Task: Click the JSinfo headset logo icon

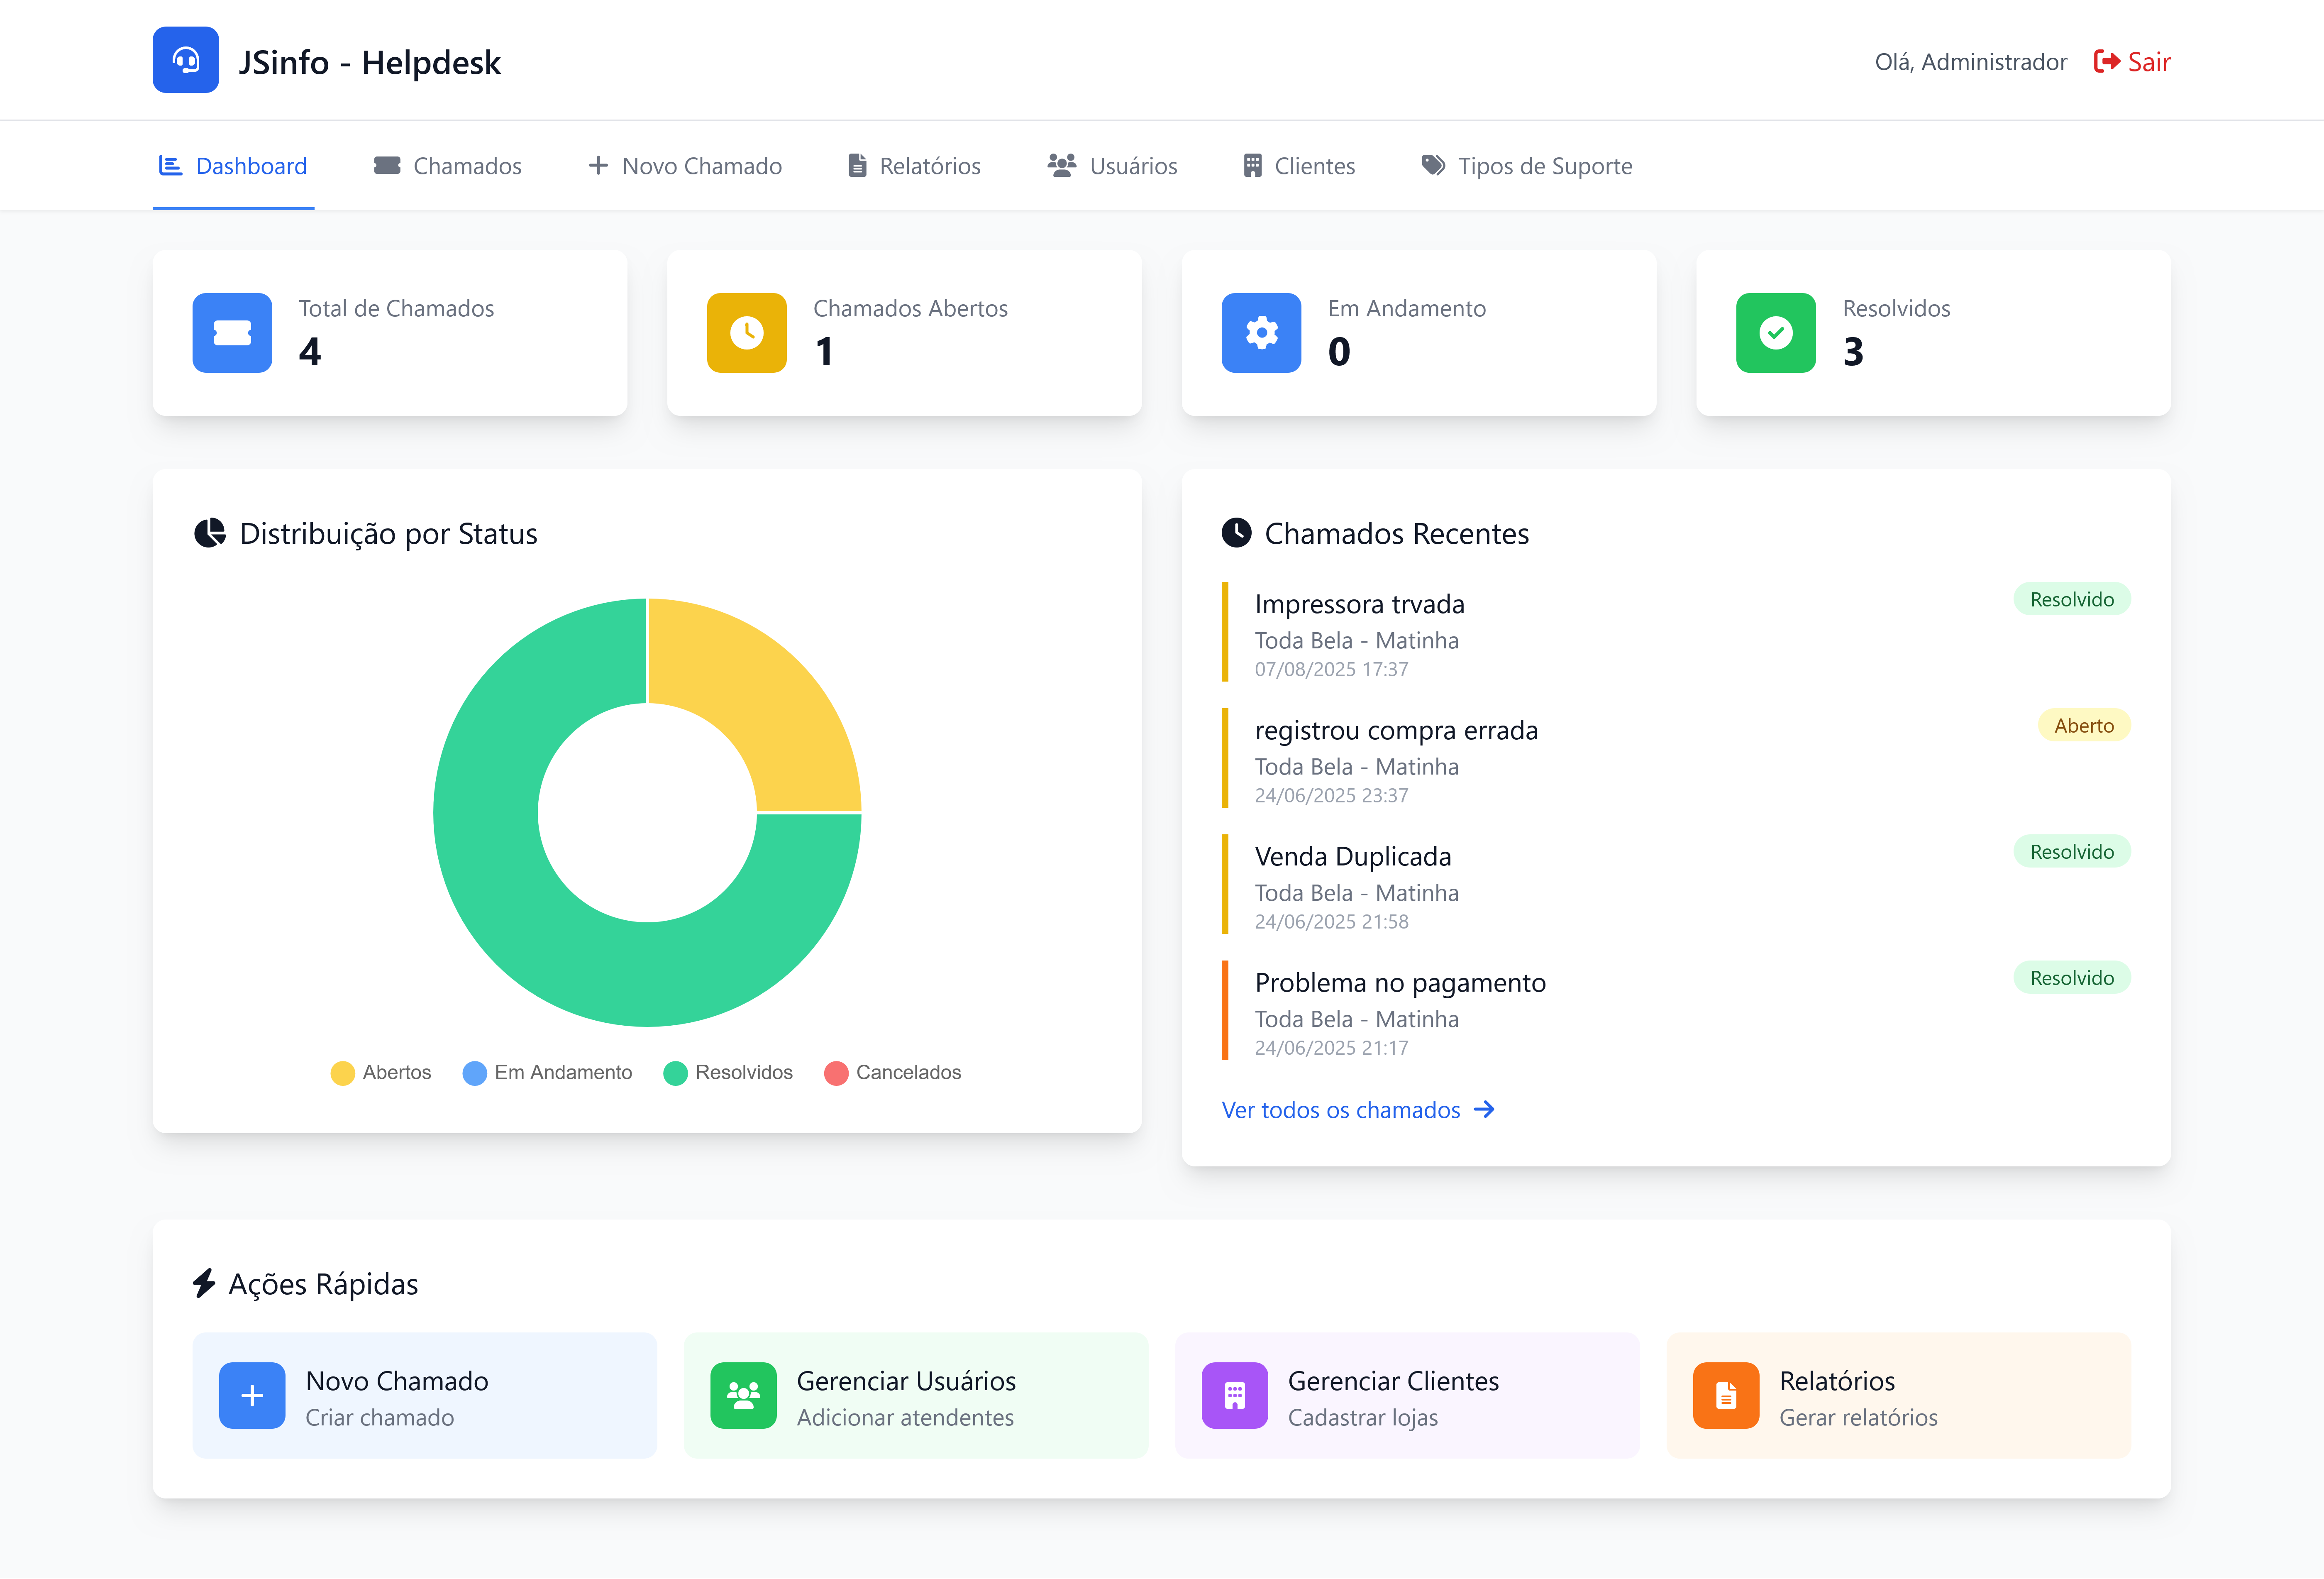Action: (x=185, y=60)
